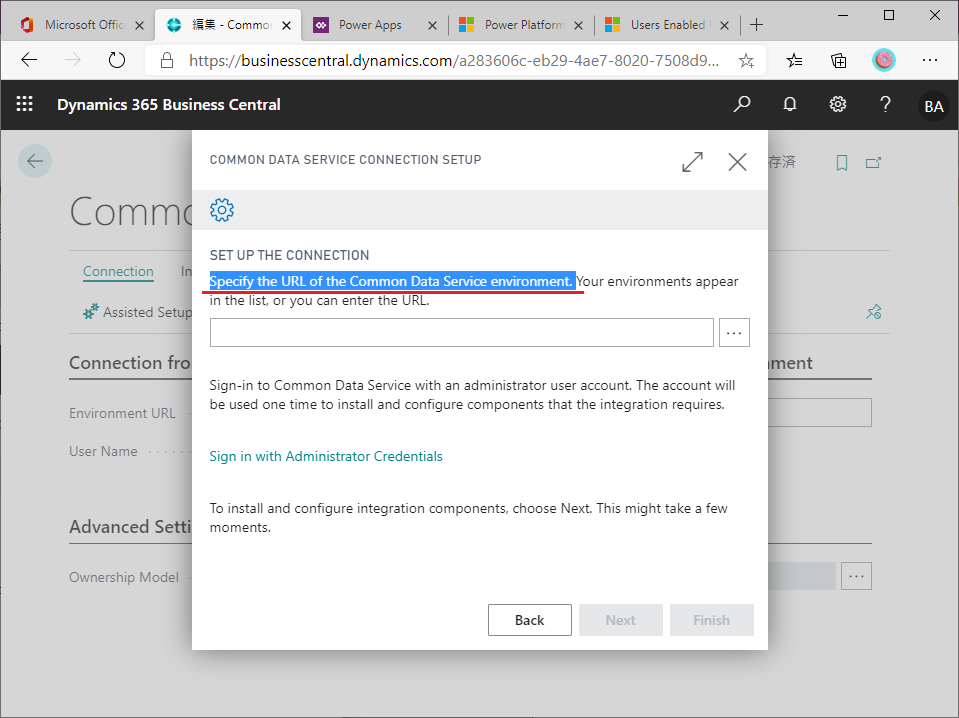Open the environment URL lookup list
Screen dimensions: 959x718
point(734,332)
